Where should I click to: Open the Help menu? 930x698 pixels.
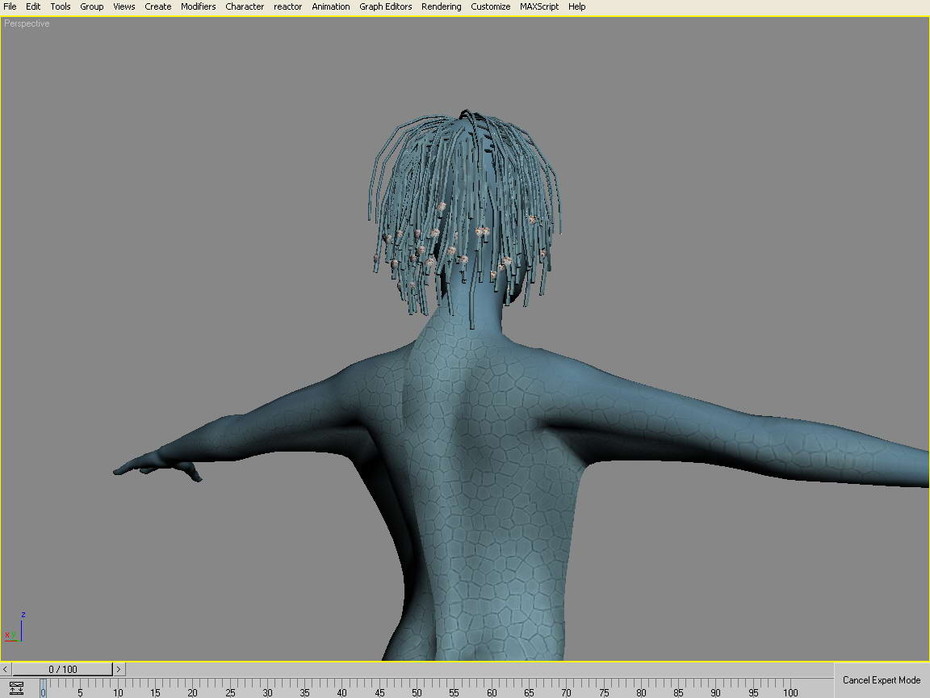[x=577, y=7]
